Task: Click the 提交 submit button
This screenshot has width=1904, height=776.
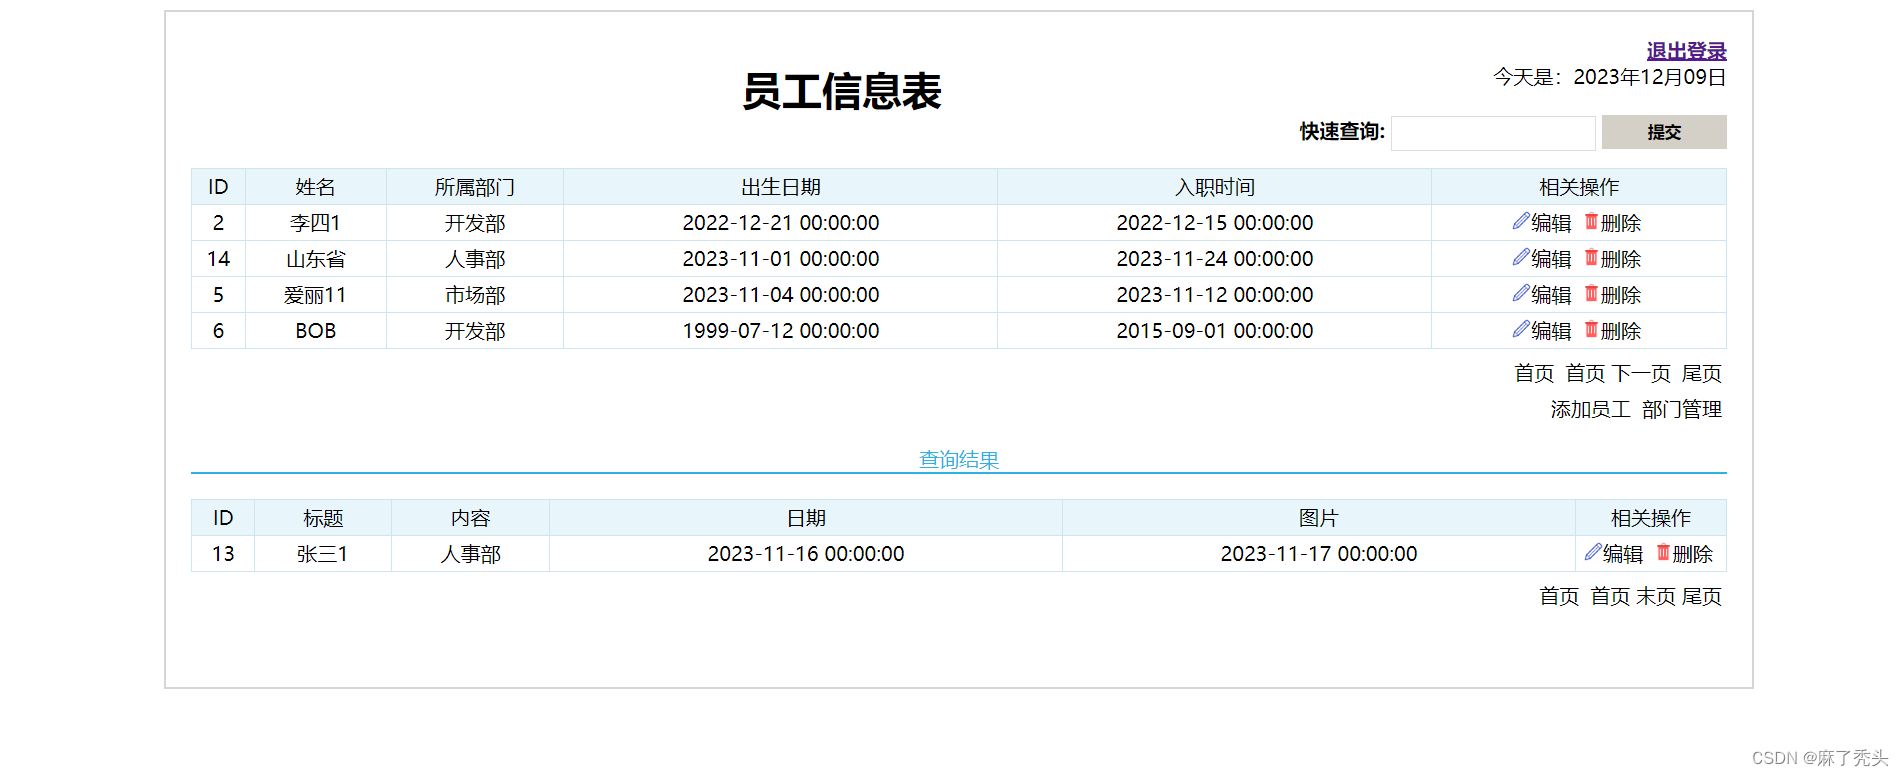Action: click(x=1664, y=132)
